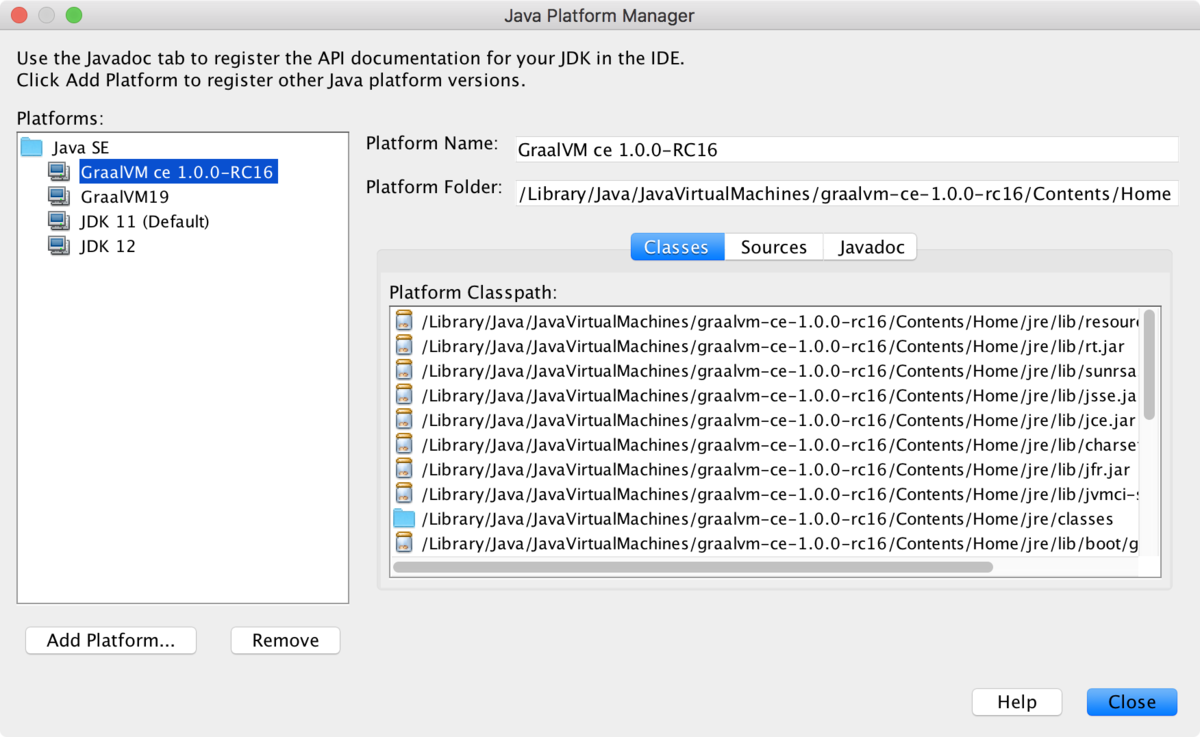Click the jar icon of the charset entry
The image size is (1200, 737).
click(x=404, y=444)
